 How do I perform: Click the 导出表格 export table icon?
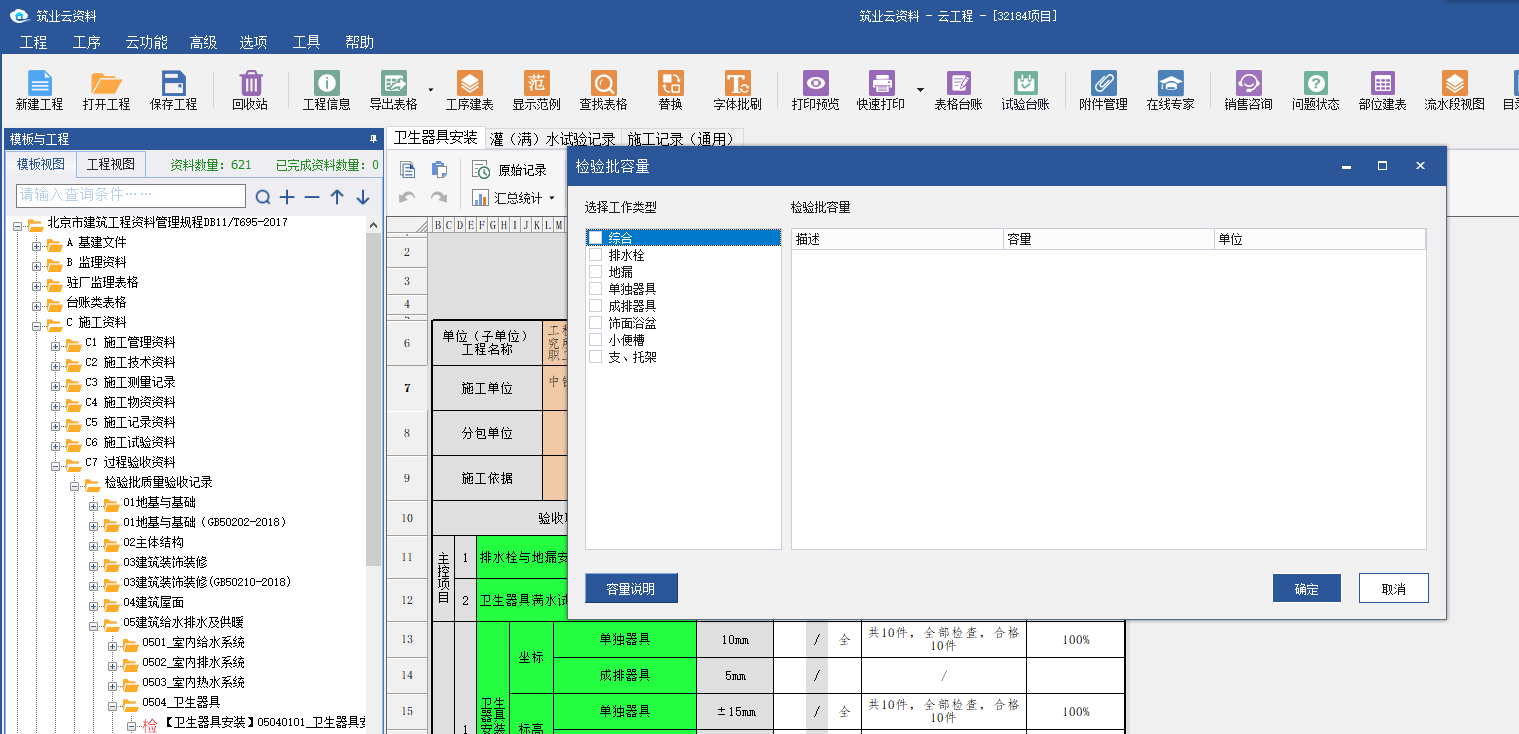click(x=394, y=91)
